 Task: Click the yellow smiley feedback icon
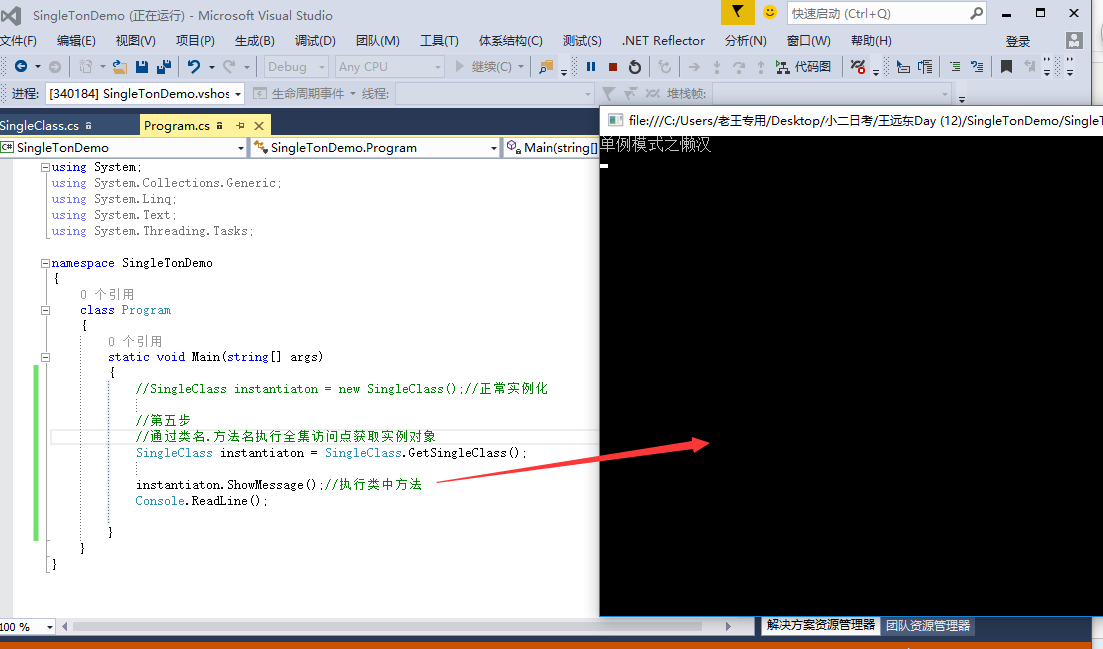770,13
